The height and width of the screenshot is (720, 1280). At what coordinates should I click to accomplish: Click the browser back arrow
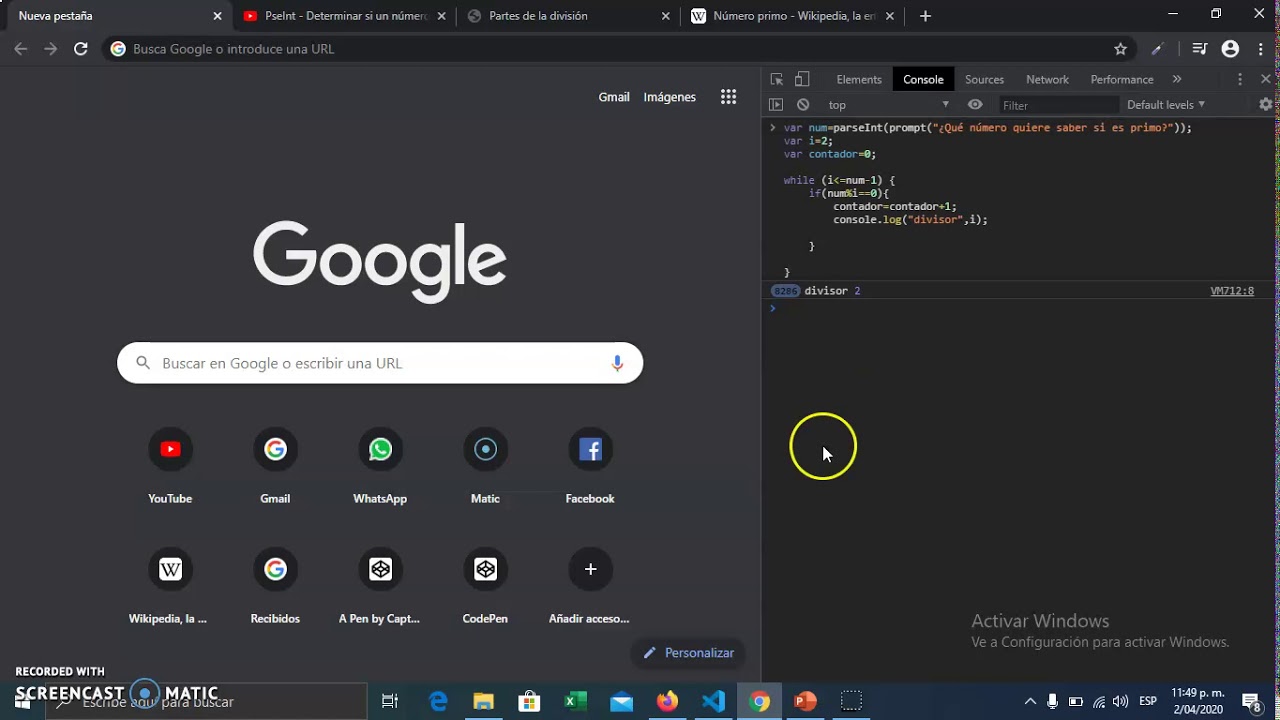point(21,48)
